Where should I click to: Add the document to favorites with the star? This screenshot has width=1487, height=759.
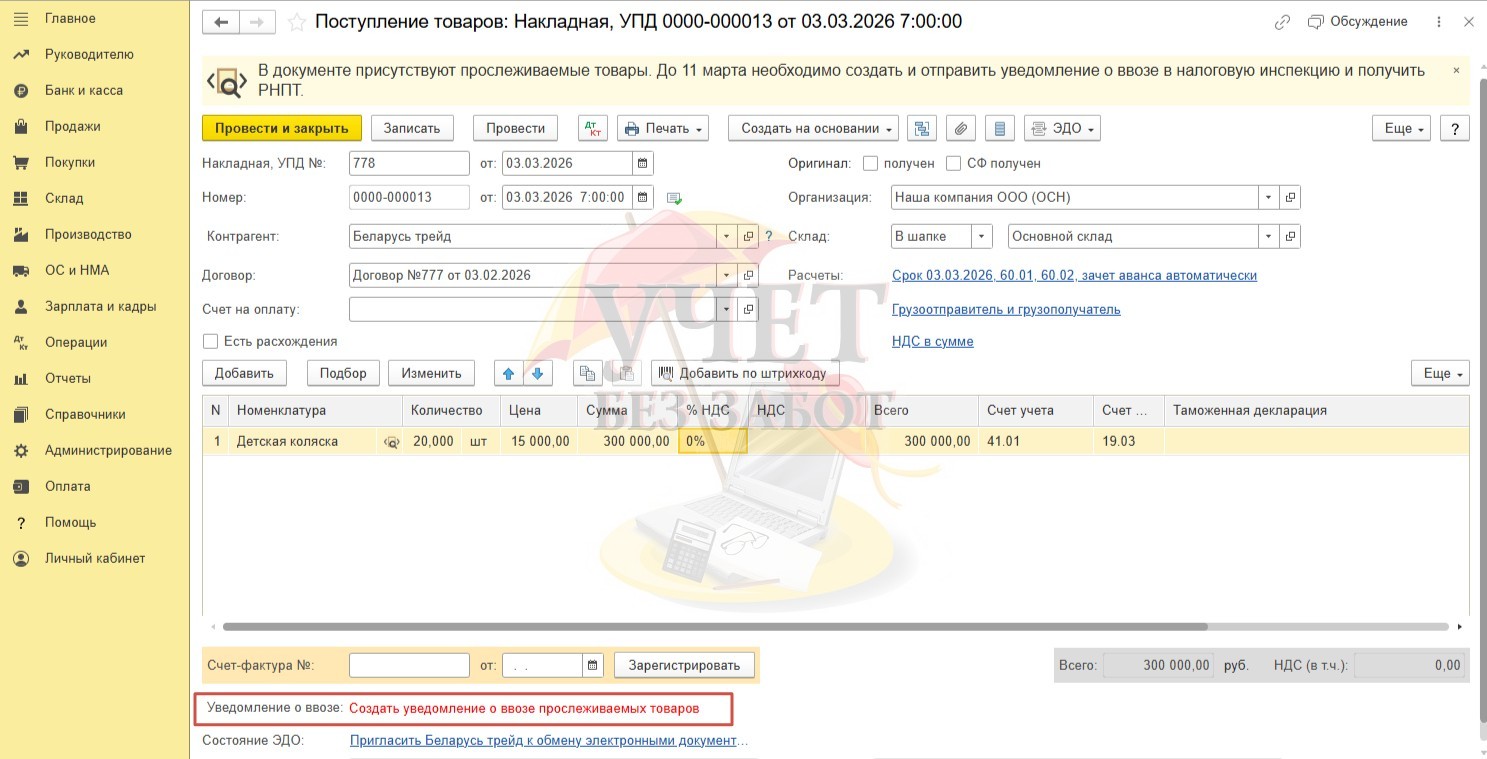point(296,22)
